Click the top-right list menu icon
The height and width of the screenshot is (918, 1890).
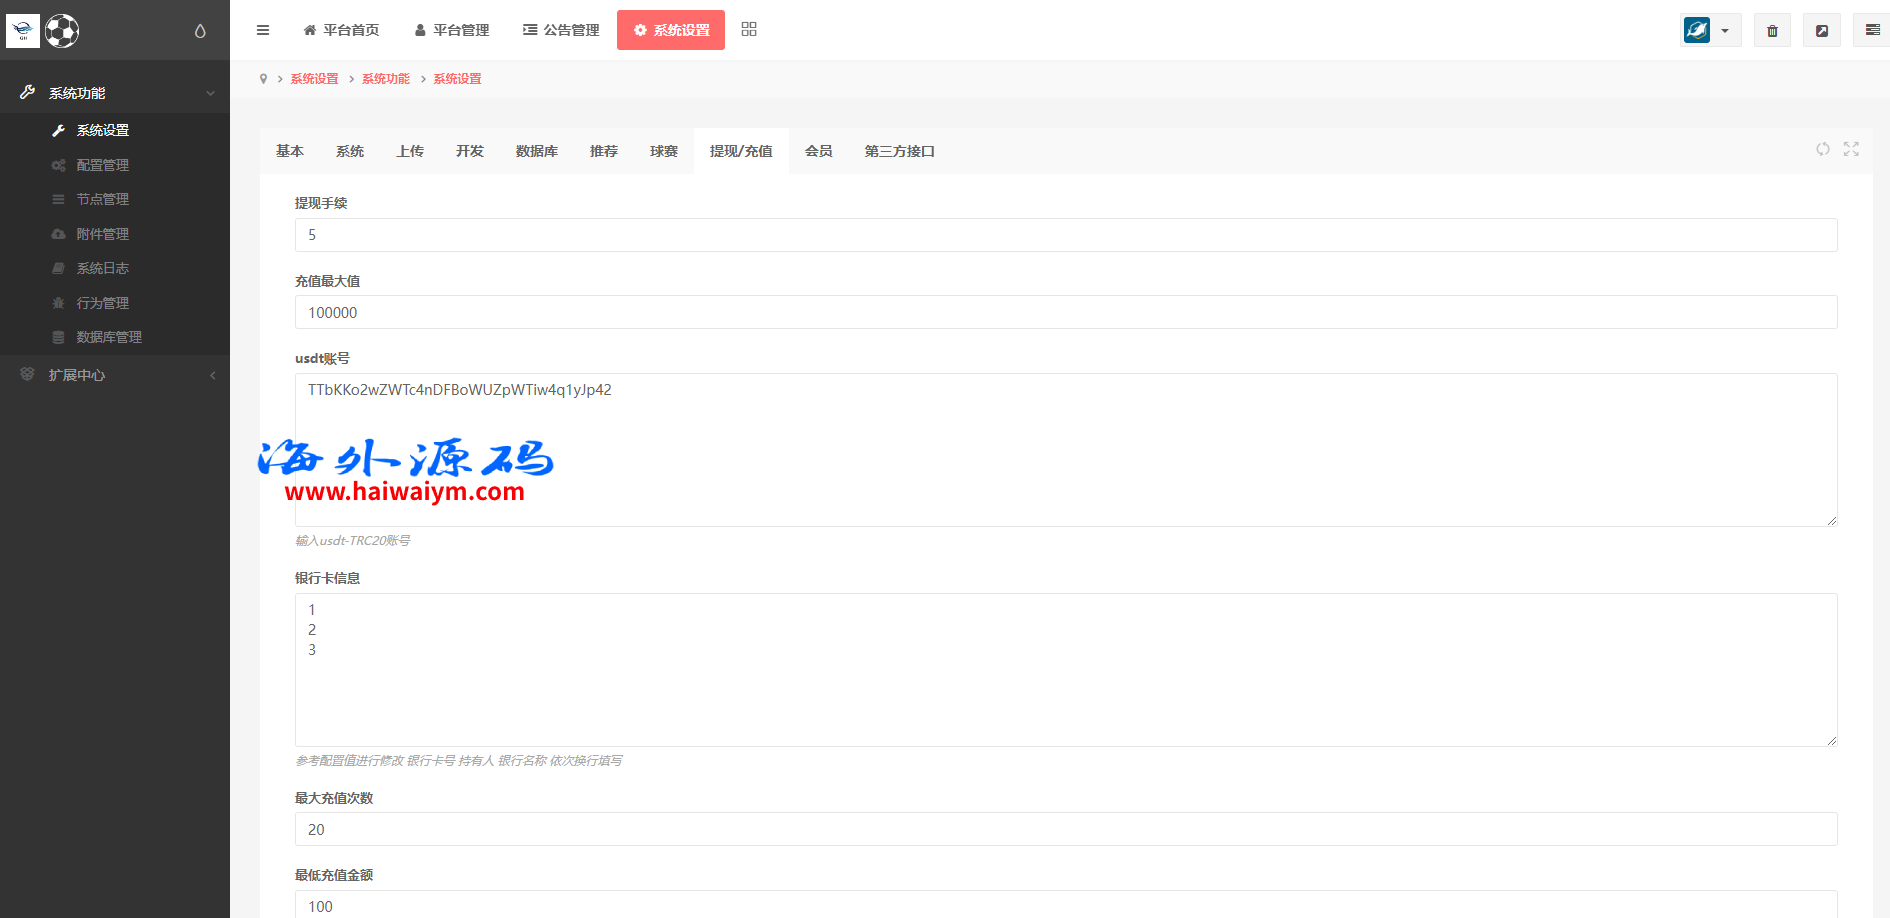coord(1872,31)
